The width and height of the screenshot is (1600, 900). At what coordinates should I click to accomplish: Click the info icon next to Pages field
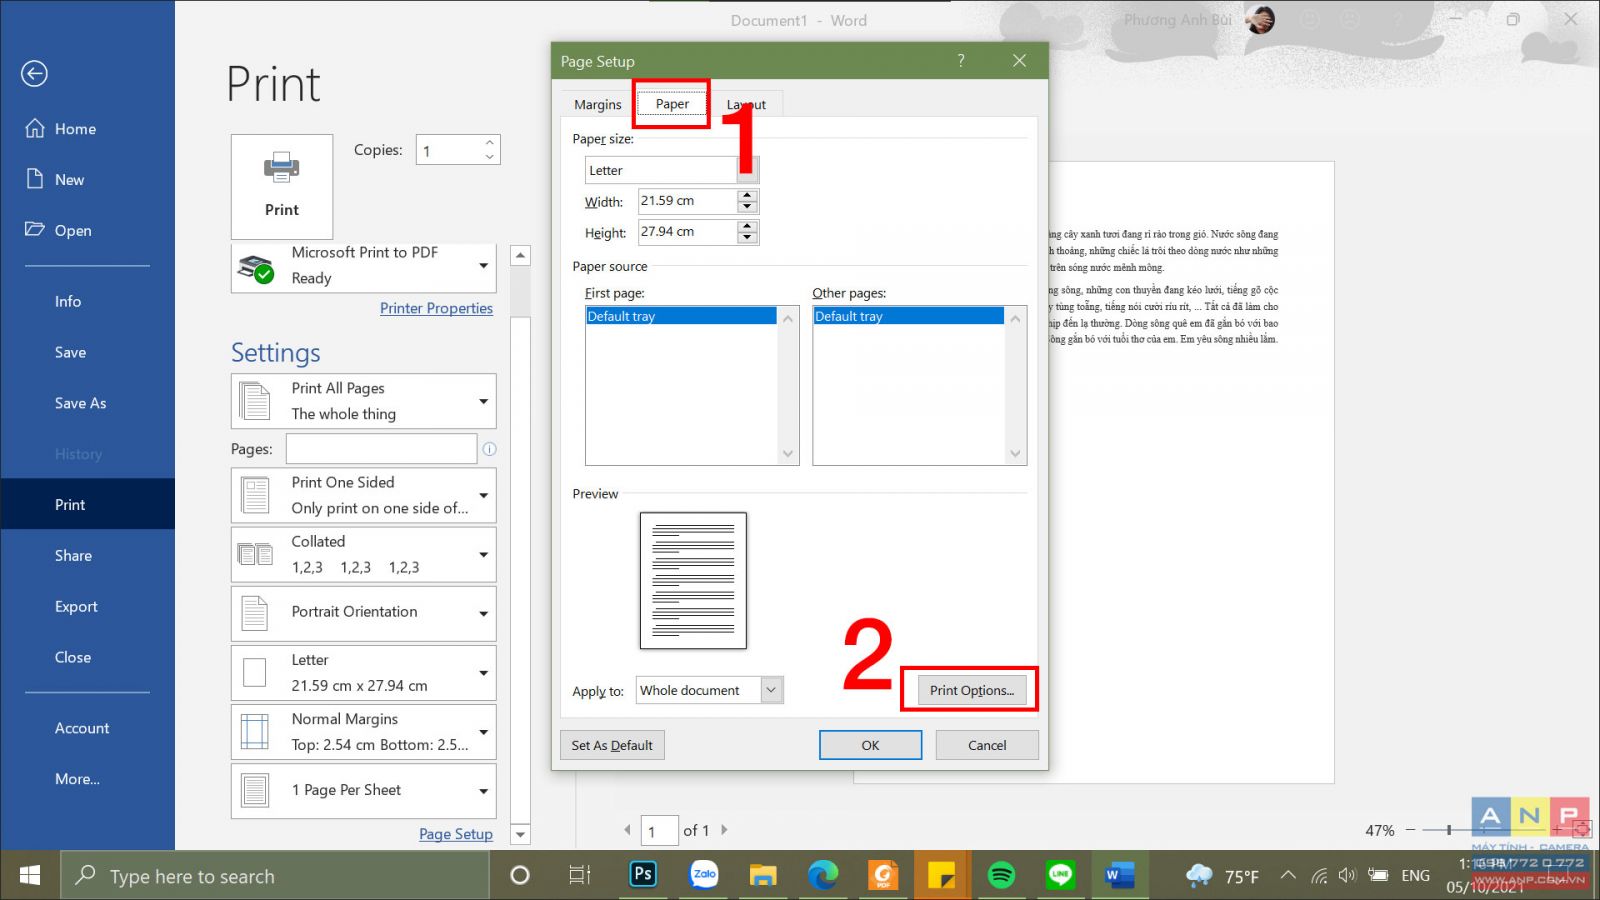489,449
